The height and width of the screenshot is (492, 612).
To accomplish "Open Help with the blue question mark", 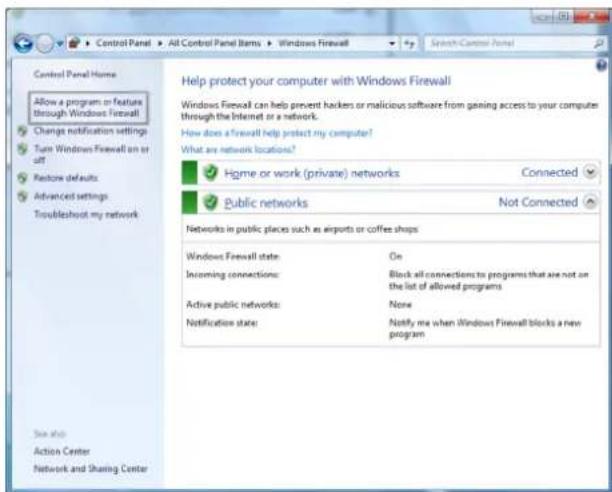I will [601, 65].
